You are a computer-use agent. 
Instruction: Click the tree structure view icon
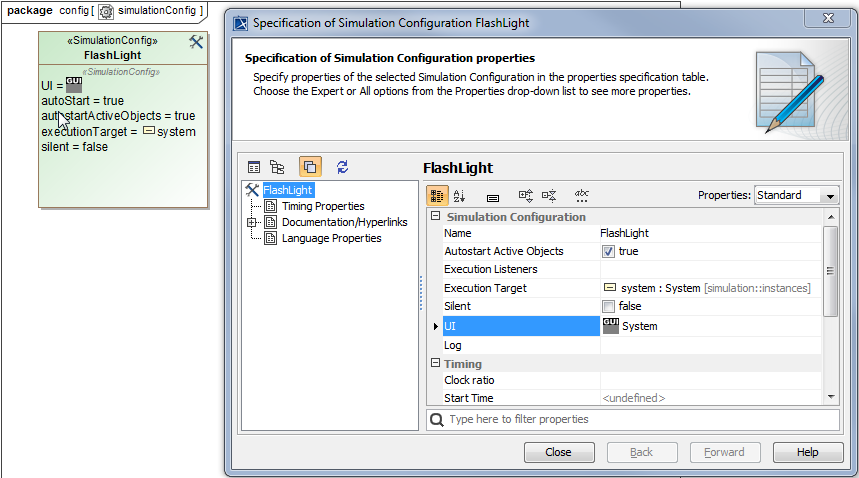277,167
